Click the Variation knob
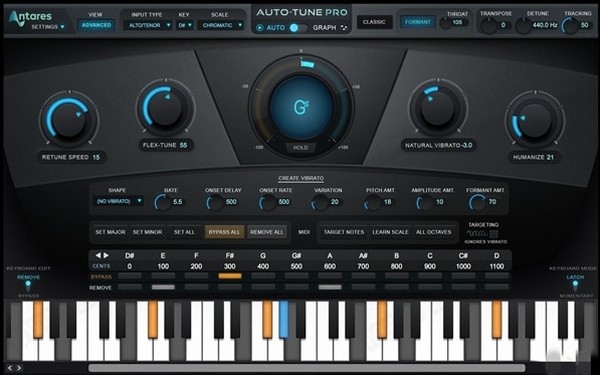 (320, 202)
